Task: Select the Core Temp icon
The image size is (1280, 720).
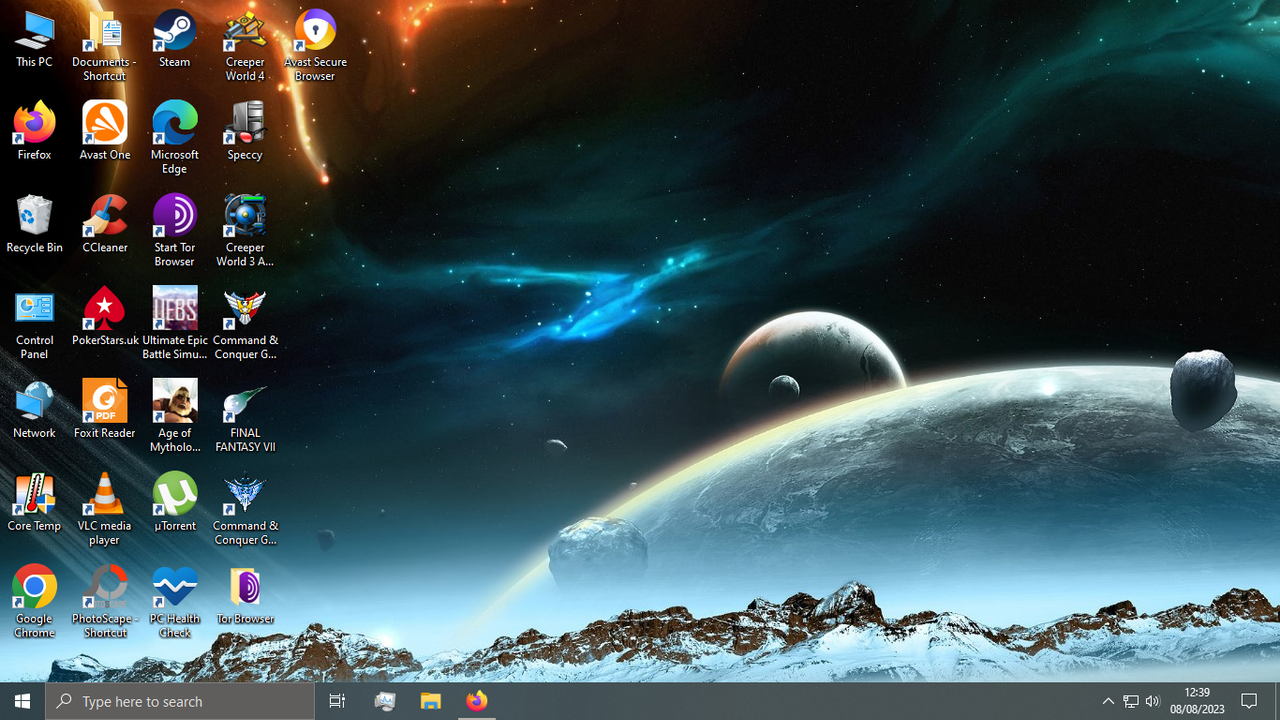Action: coord(34,503)
